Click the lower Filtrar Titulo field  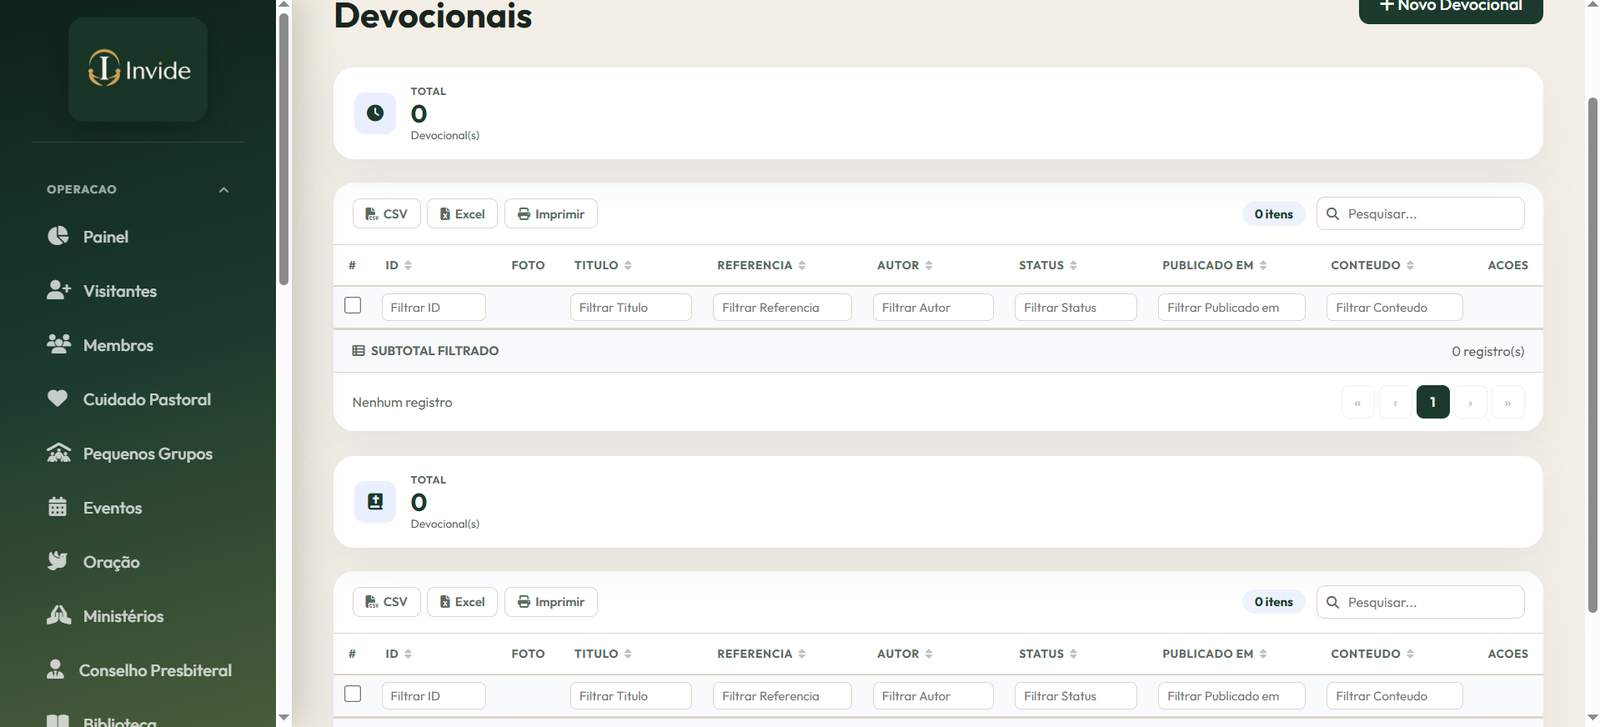631,695
